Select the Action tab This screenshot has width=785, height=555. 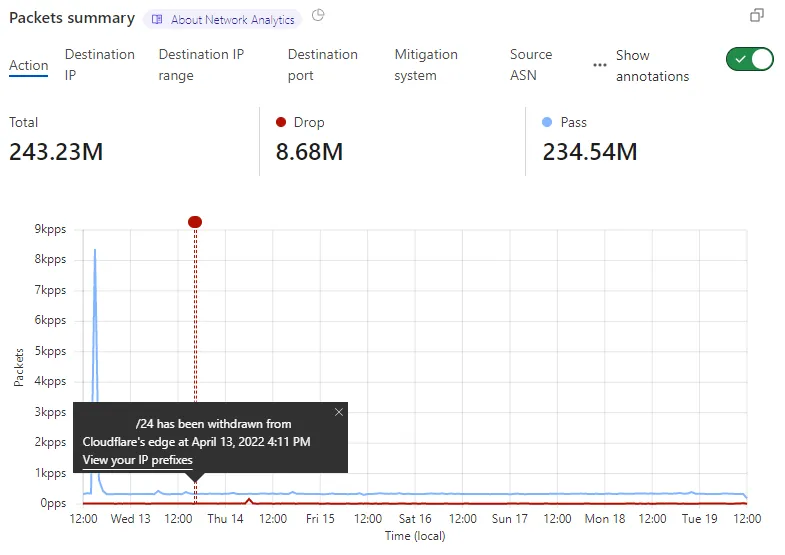coord(29,65)
